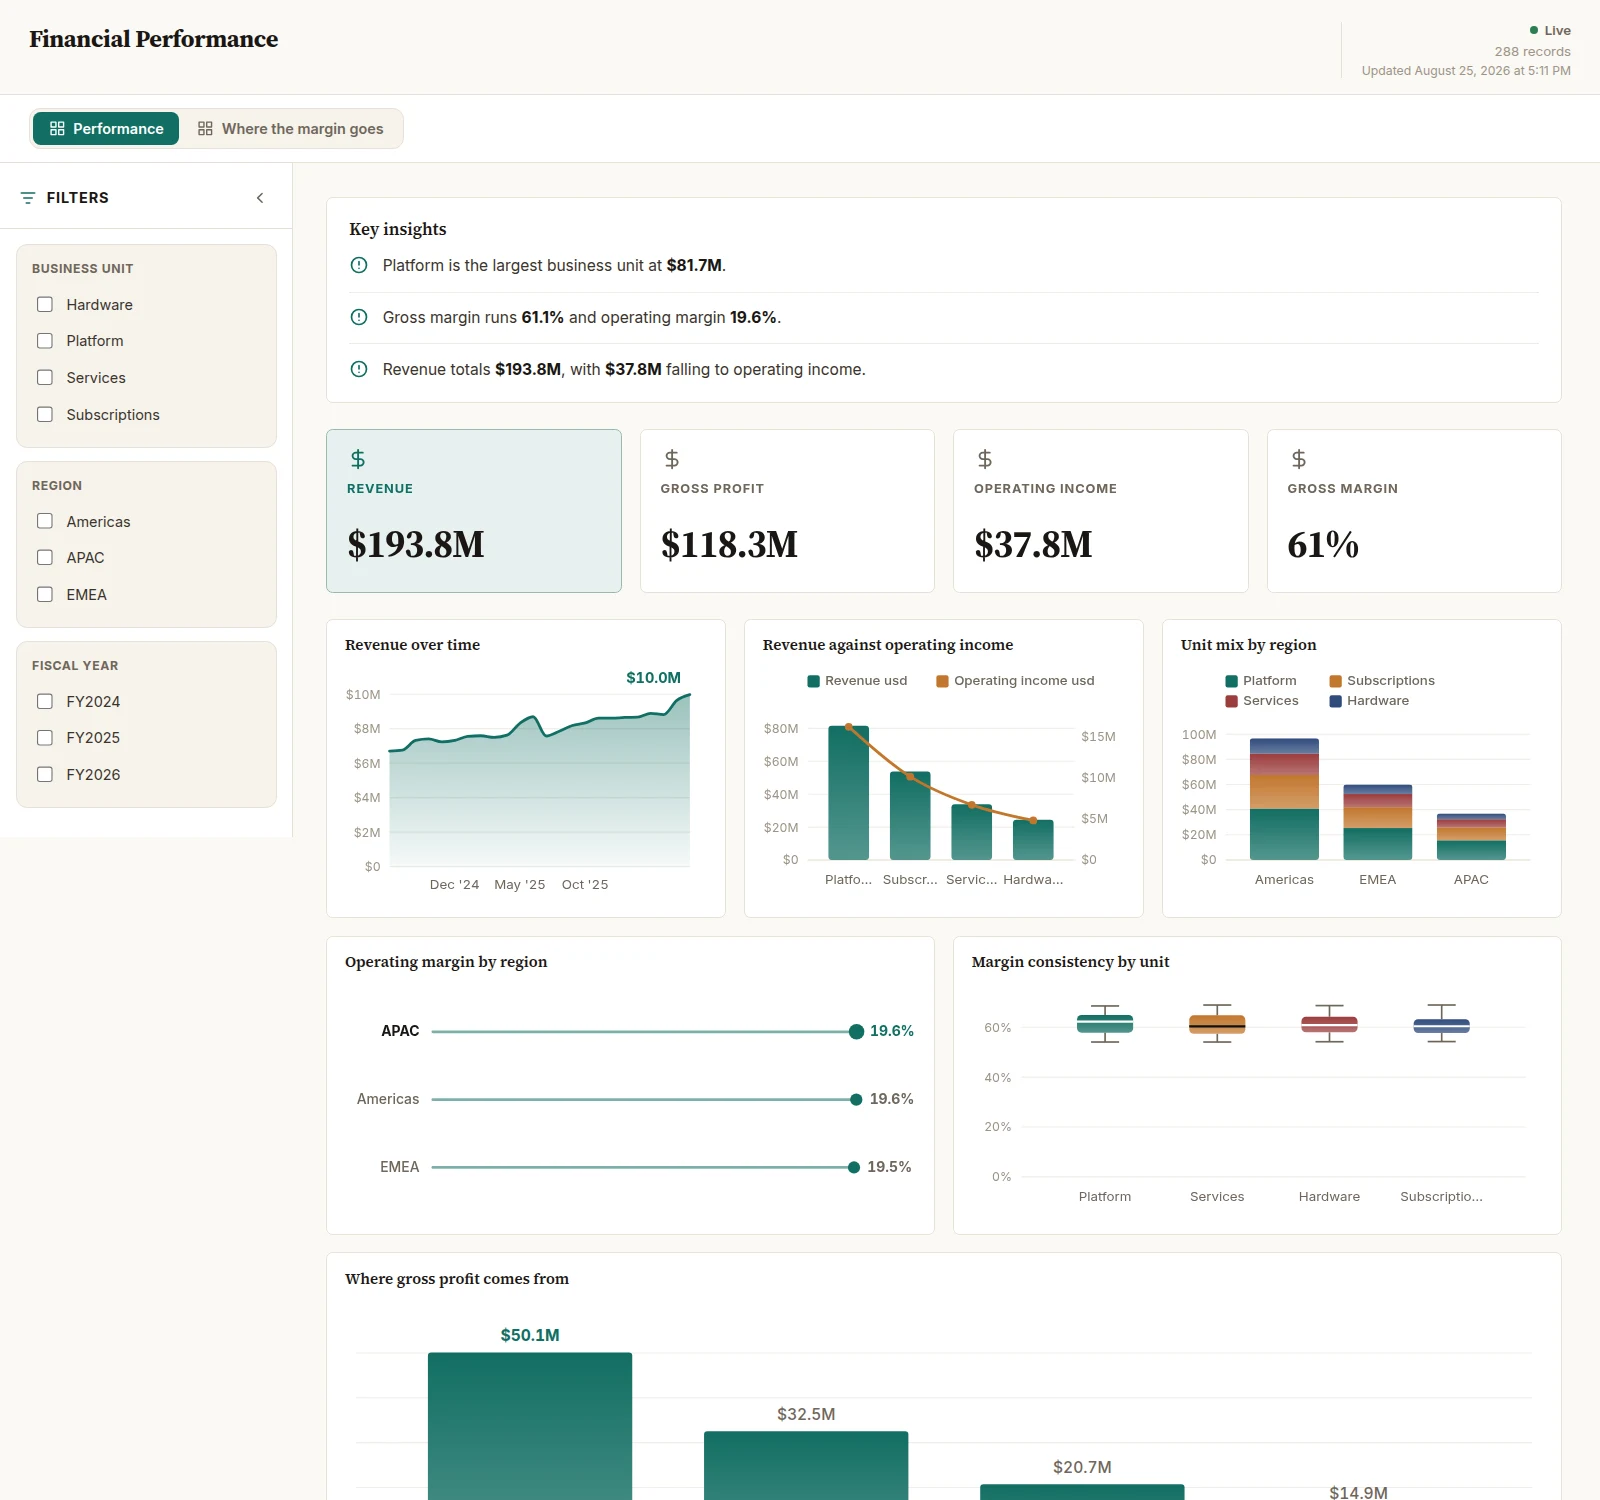The image size is (1600, 1500).
Task: Select the Operating Income KPI card
Action: point(1101,511)
